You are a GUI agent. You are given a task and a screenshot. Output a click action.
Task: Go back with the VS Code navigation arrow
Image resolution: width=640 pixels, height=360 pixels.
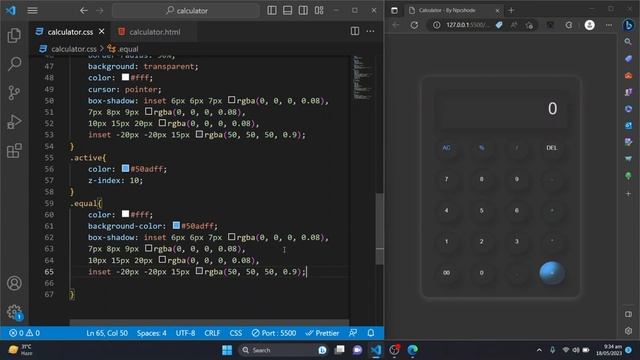(84, 11)
